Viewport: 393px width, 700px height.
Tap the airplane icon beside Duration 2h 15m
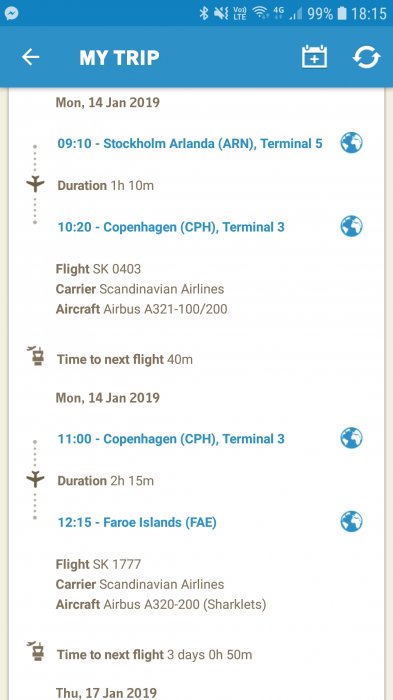pos(35,479)
